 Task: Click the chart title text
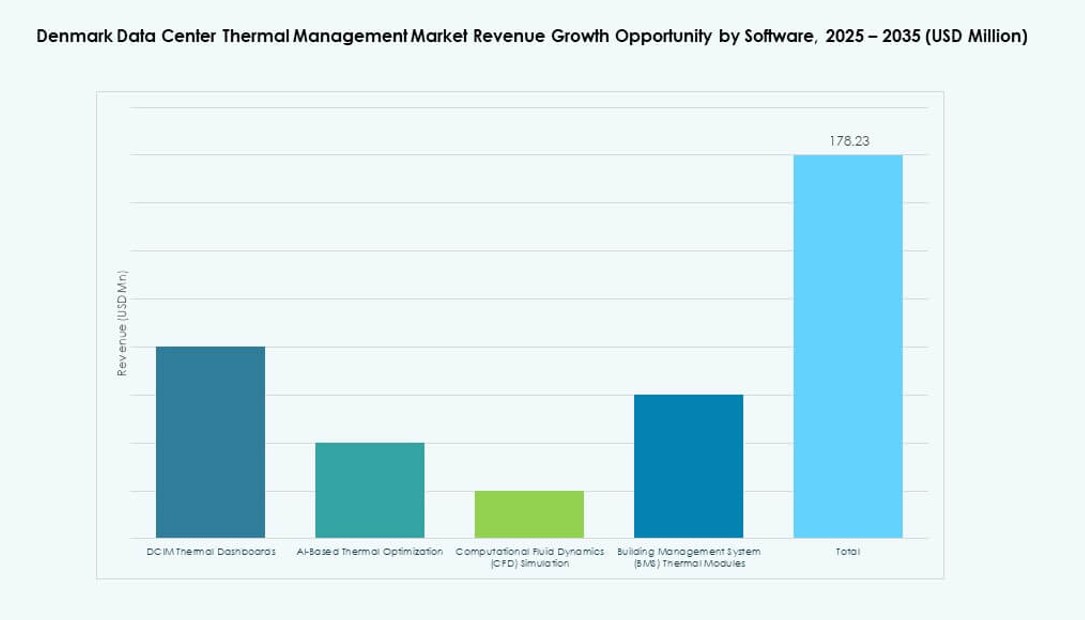530,36
